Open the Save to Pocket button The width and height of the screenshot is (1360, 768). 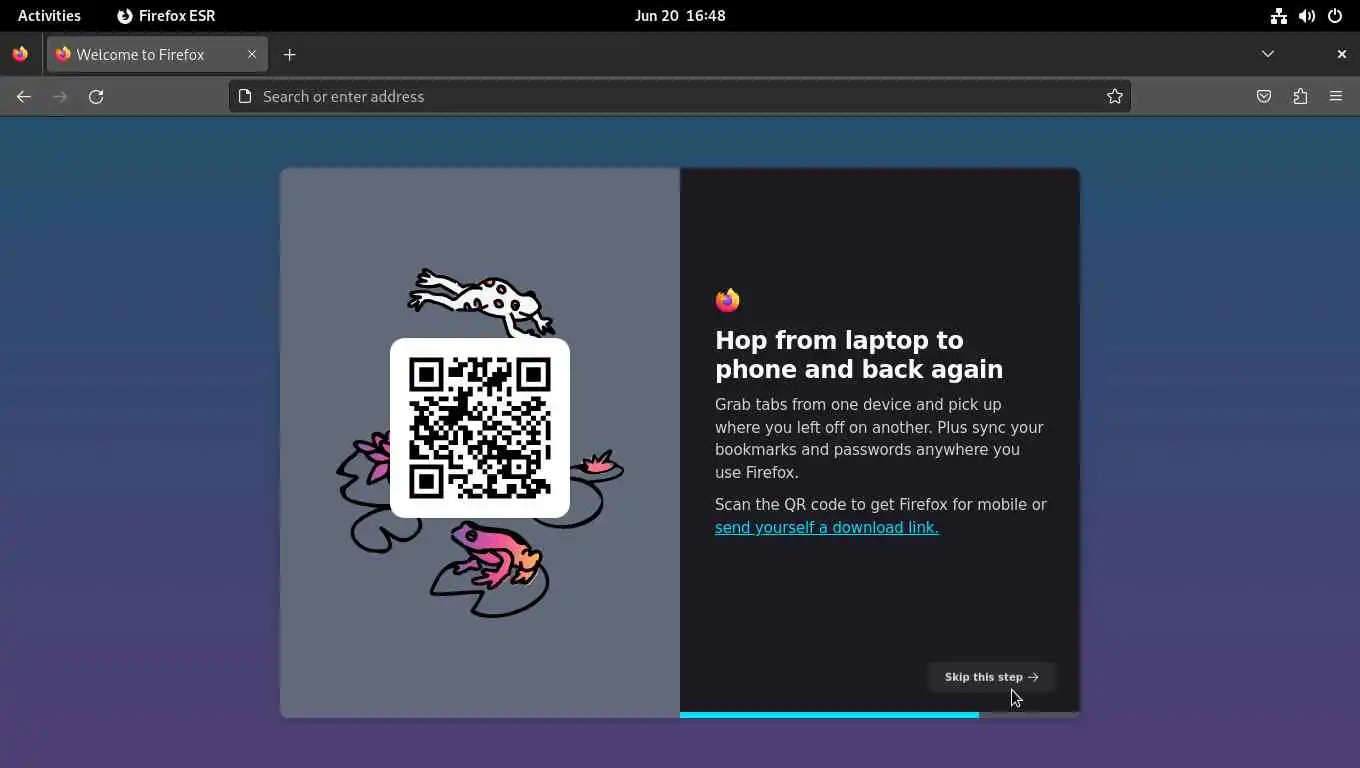(1264, 96)
